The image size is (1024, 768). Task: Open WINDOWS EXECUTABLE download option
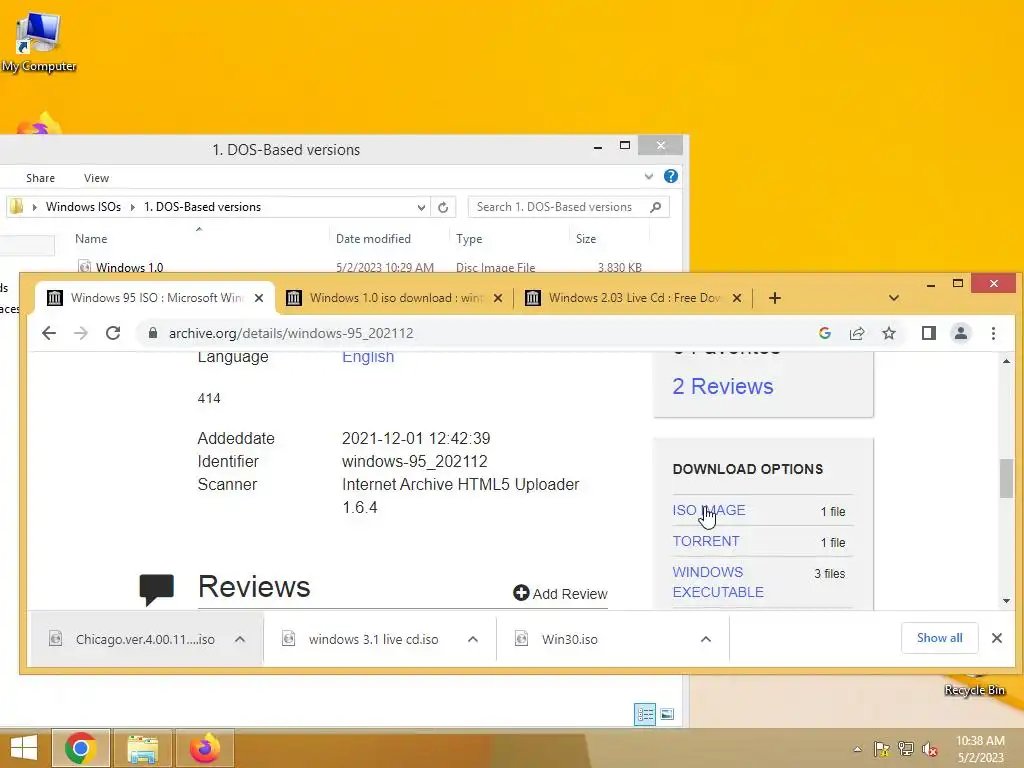pyautogui.click(x=718, y=582)
